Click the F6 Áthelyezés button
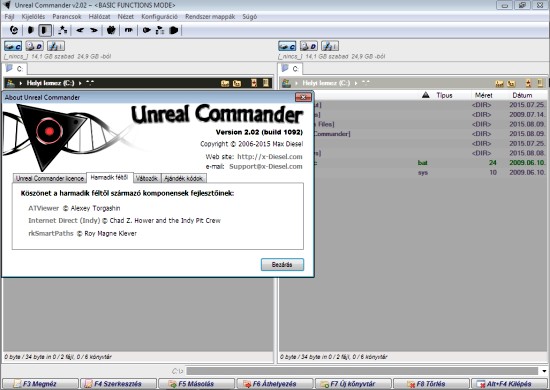 [x=275, y=384]
